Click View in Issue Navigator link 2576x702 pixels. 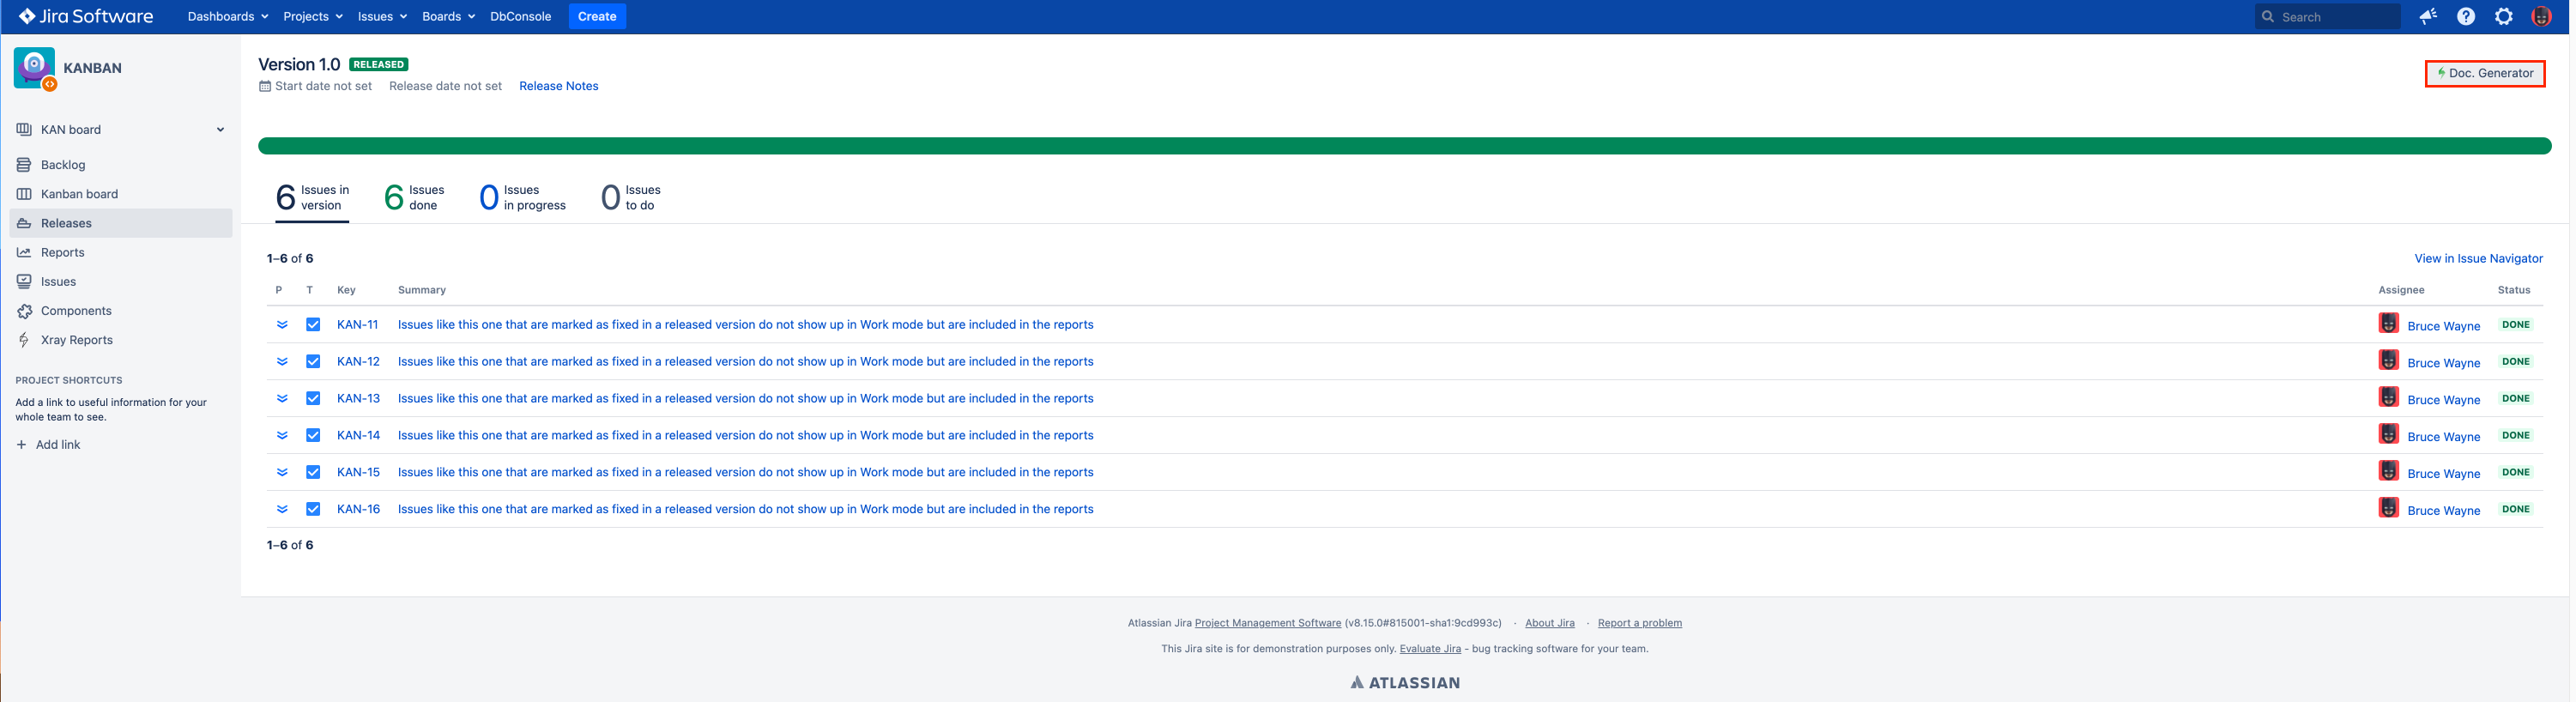point(2478,259)
